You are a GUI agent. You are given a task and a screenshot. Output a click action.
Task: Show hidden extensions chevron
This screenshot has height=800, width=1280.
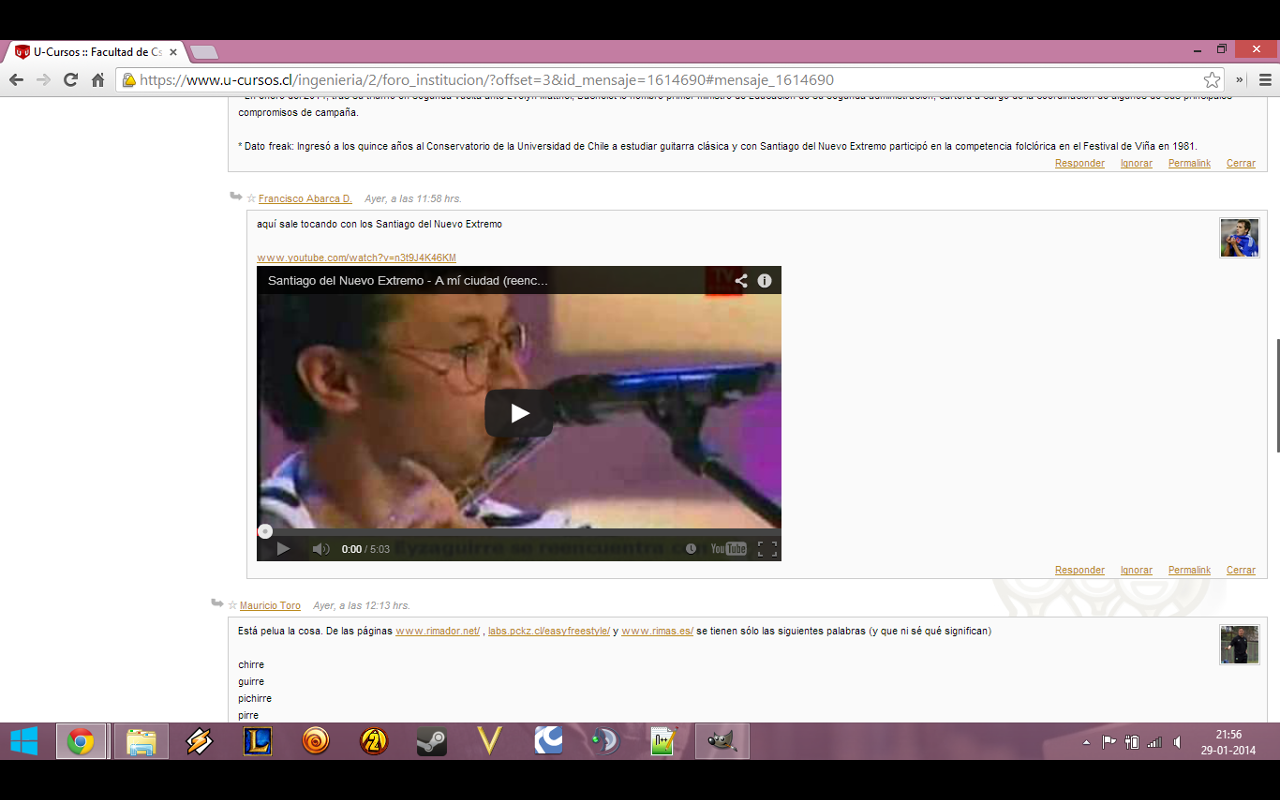point(1240,80)
